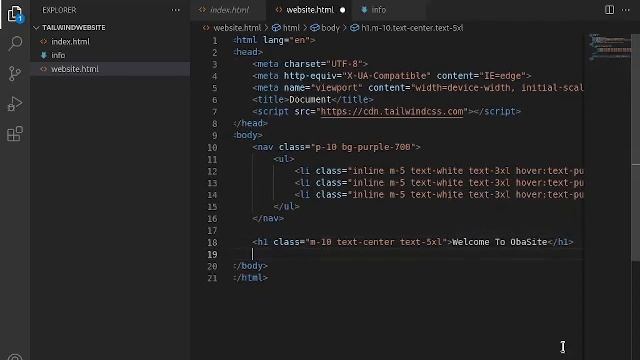Click the code minimap preview
This screenshot has width=640, height=360.
pos(610,47)
